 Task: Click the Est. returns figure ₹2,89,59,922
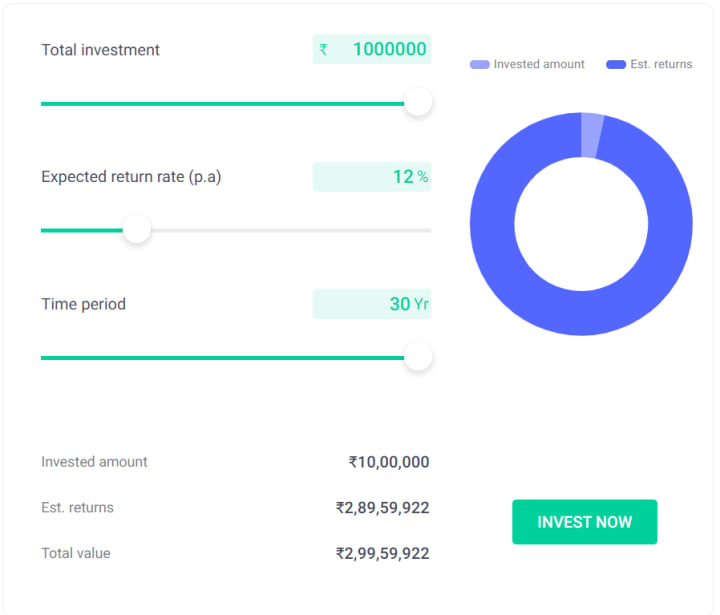(383, 508)
